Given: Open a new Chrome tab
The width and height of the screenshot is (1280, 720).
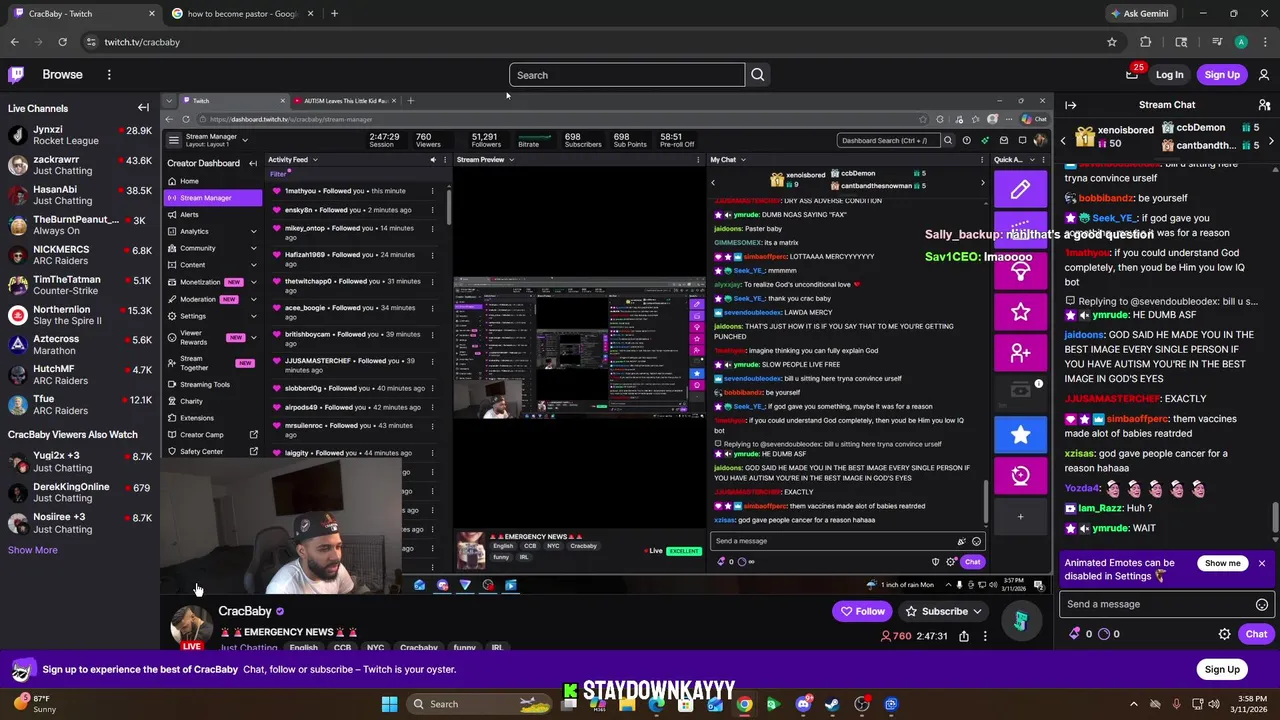Looking at the screenshot, I should coord(334,14).
